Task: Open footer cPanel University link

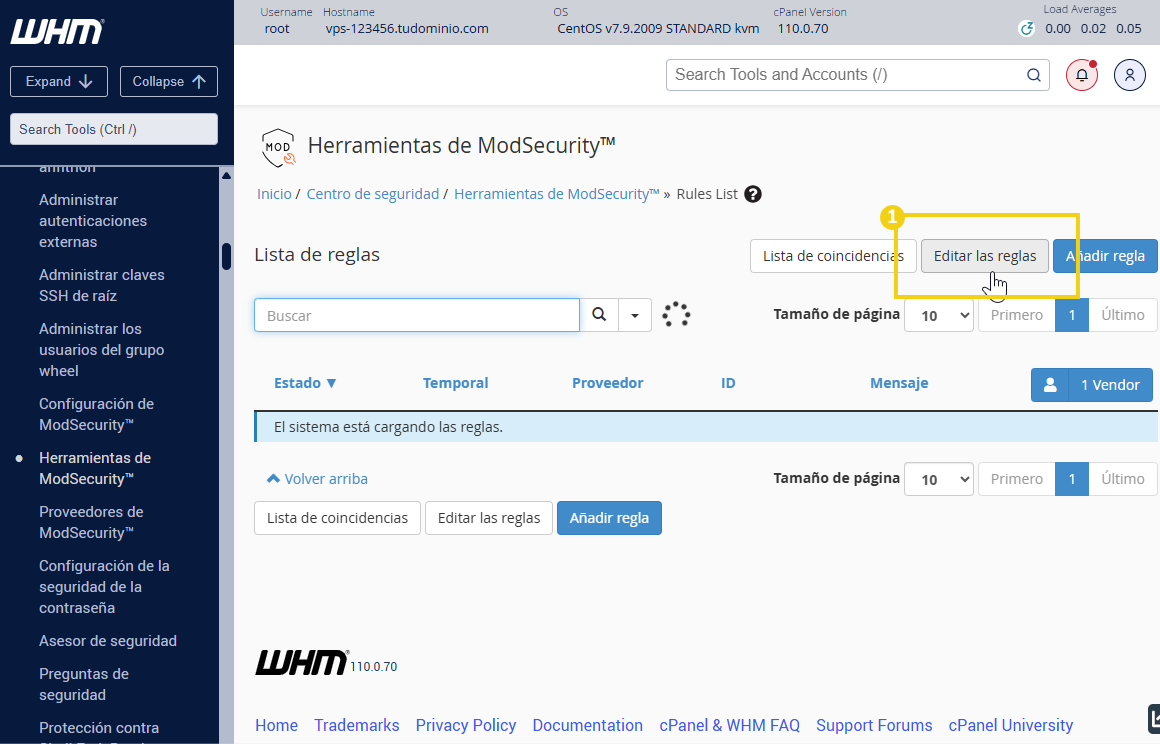Action: coord(1011,726)
